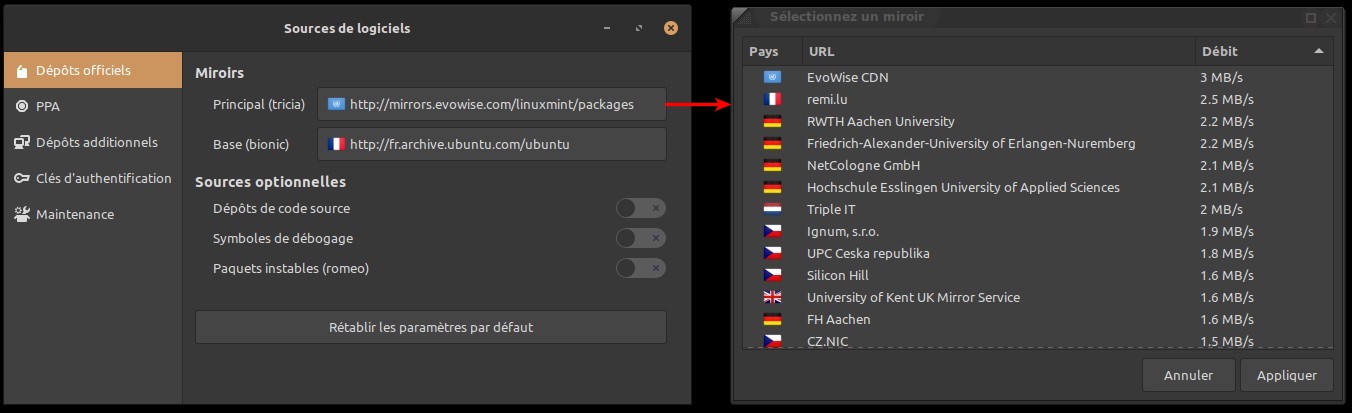Toggle Symboles de débogage switch on

(640, 238)
